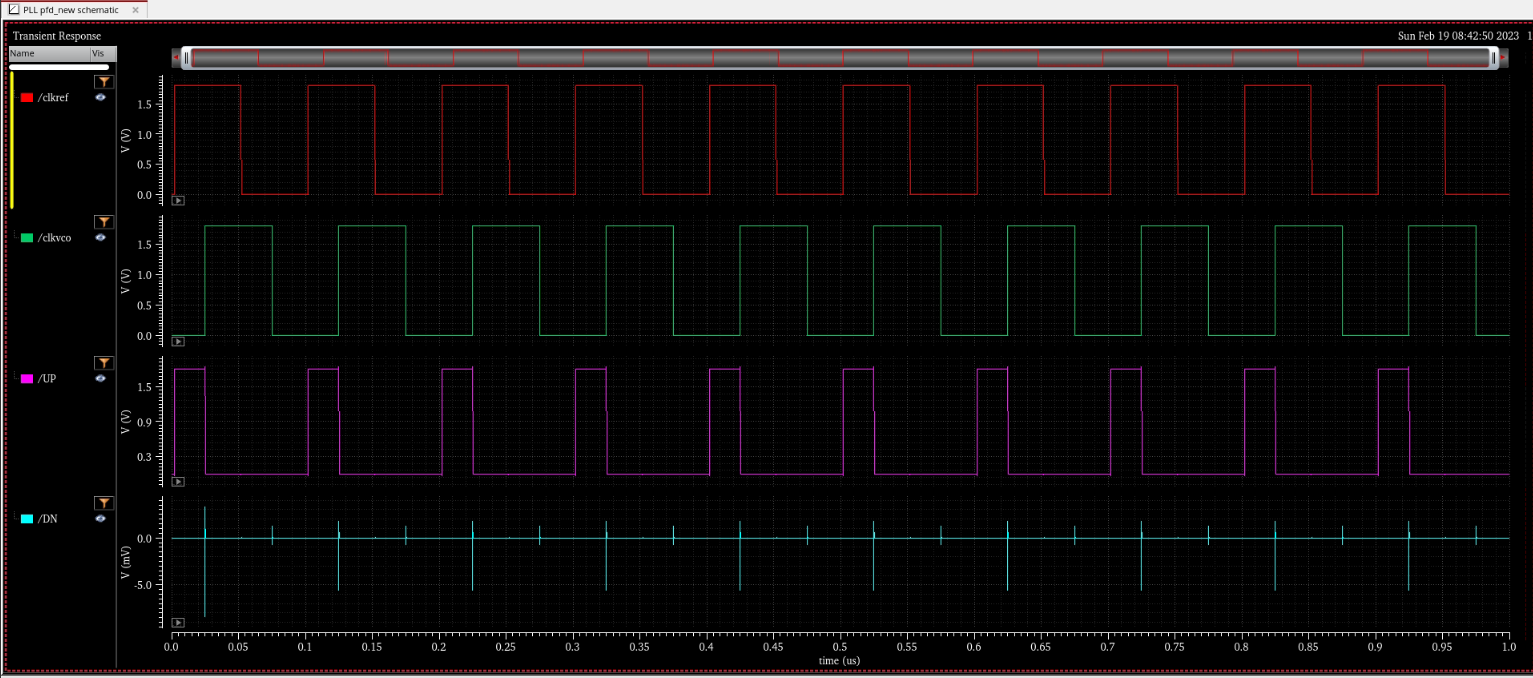Viewport: 1533px width, 678px height.
Task: Click the filter funnel icon for /UP
Action: click(103, 363)
